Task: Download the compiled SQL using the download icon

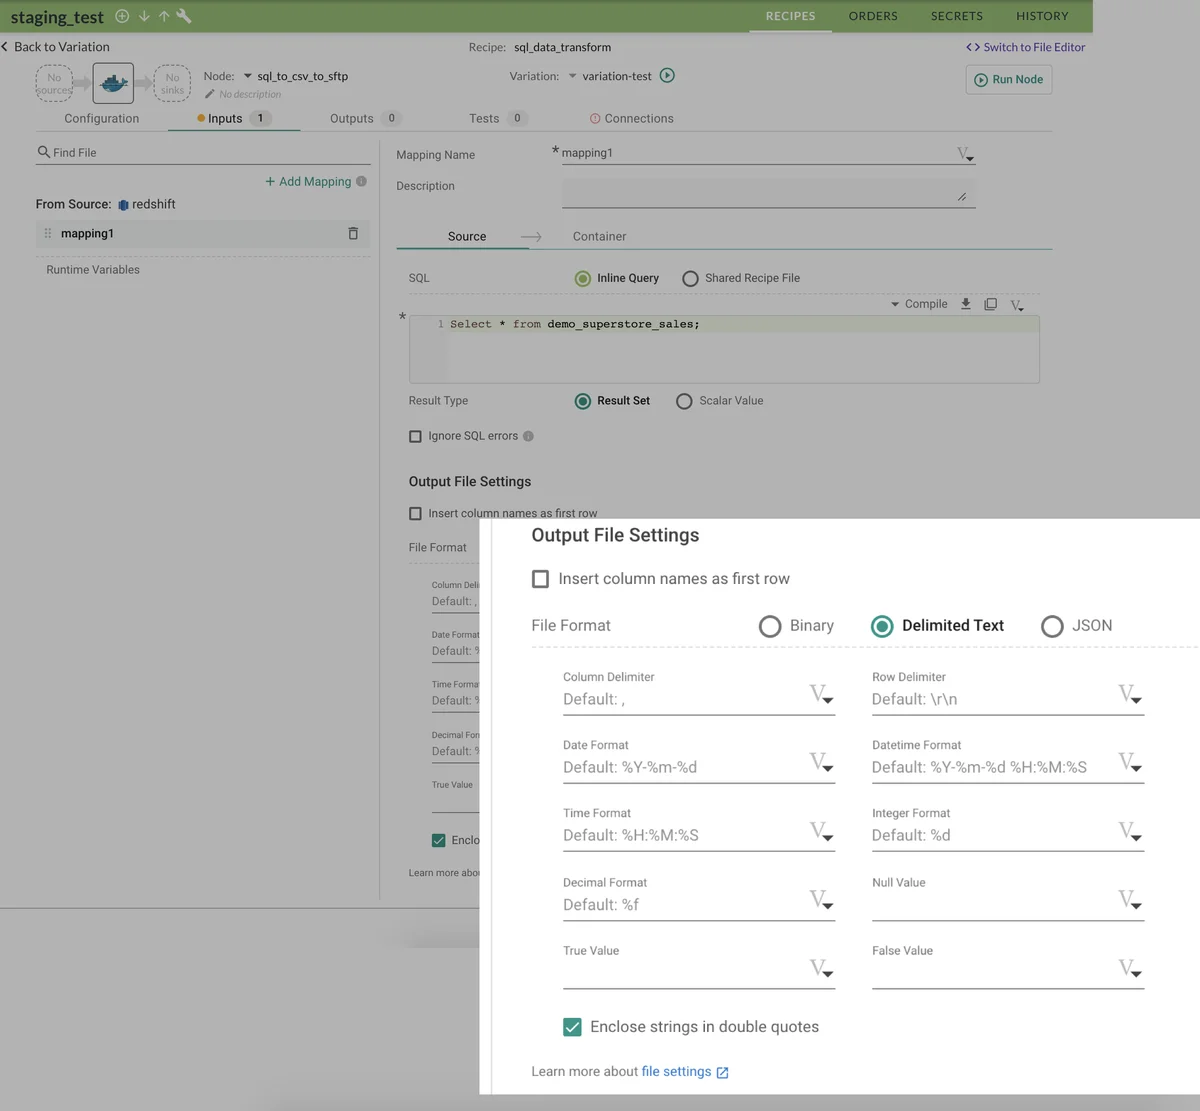Action: [964, 304]
